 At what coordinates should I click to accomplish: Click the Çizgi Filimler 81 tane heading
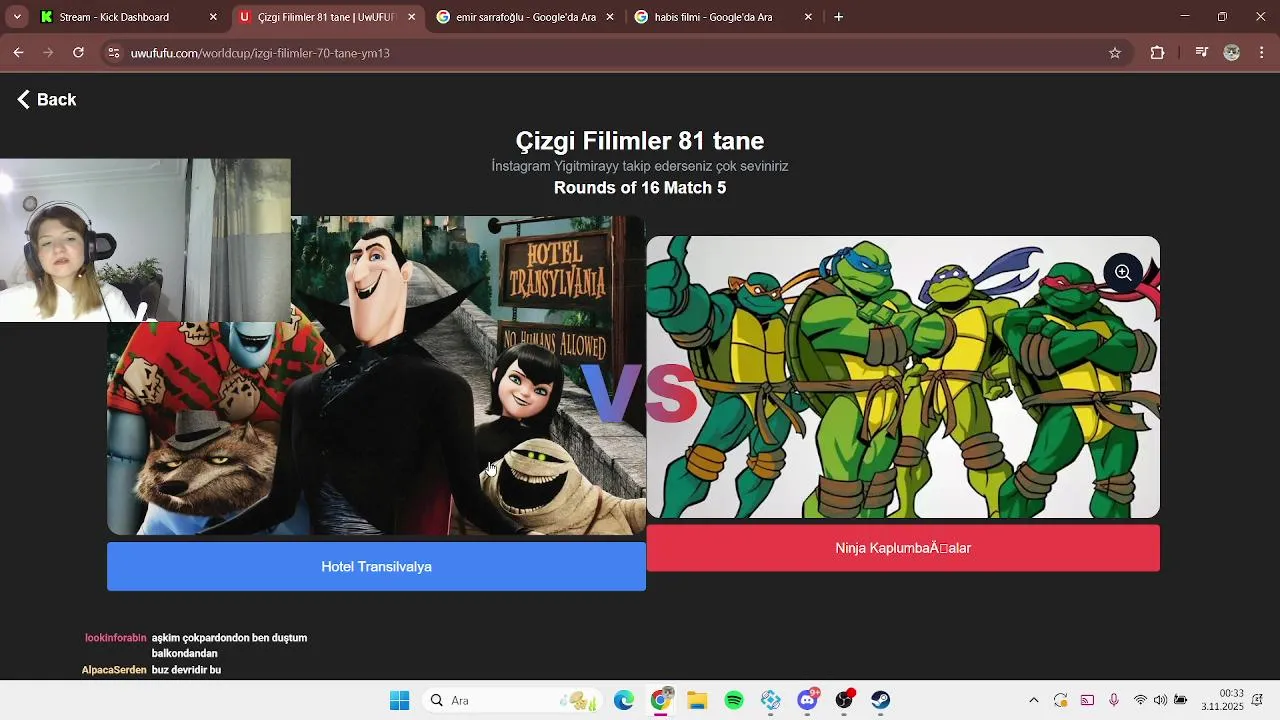pyautogui.click(x=640, y=141)
